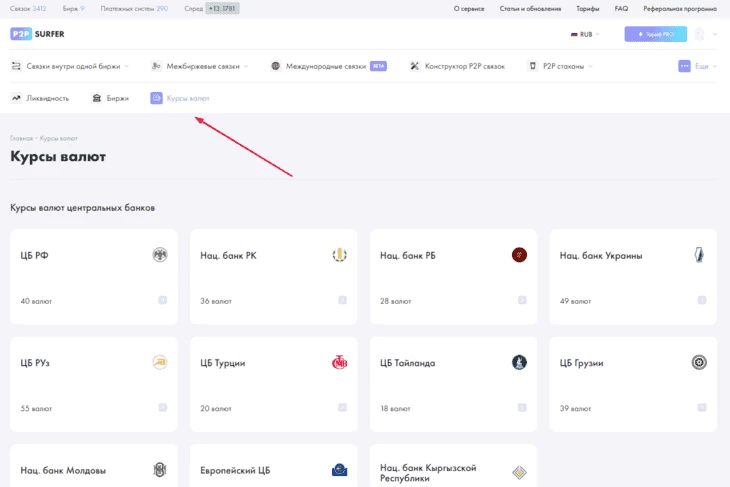
Task: Click the globe icon for Международные связи
Action: click(276, 66)
